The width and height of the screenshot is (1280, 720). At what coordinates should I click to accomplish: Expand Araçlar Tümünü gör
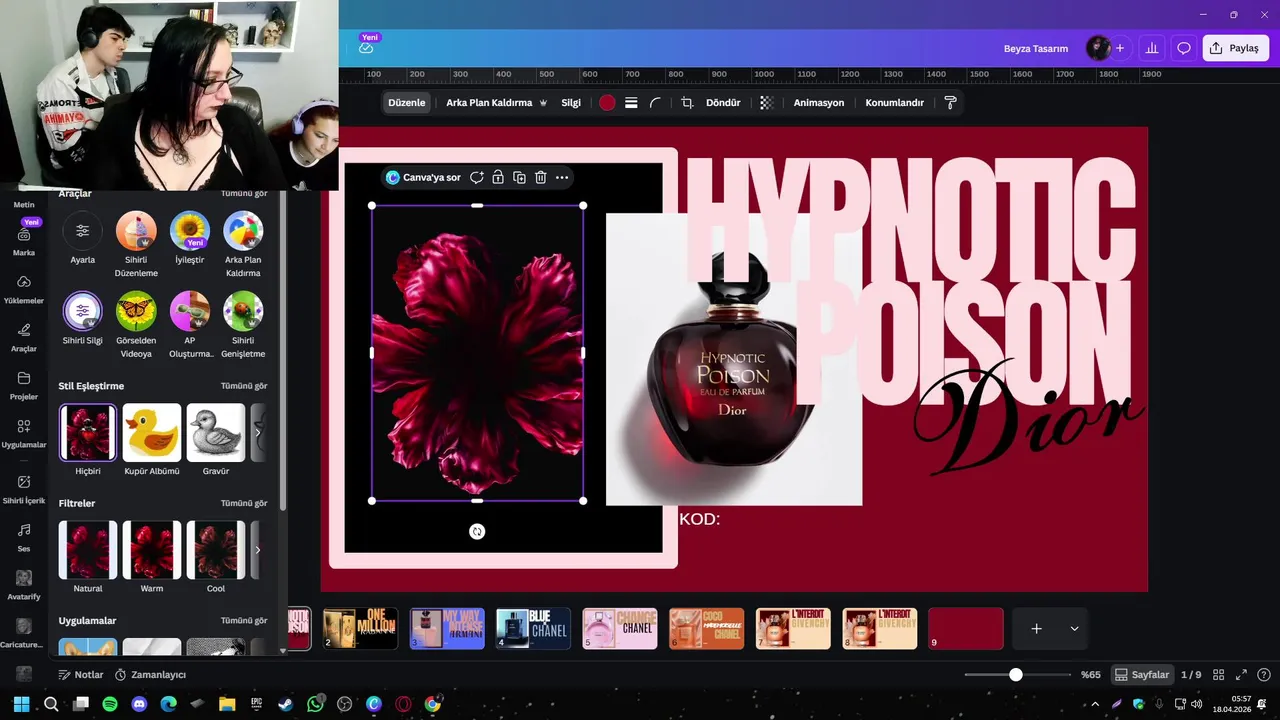point(244,193)
